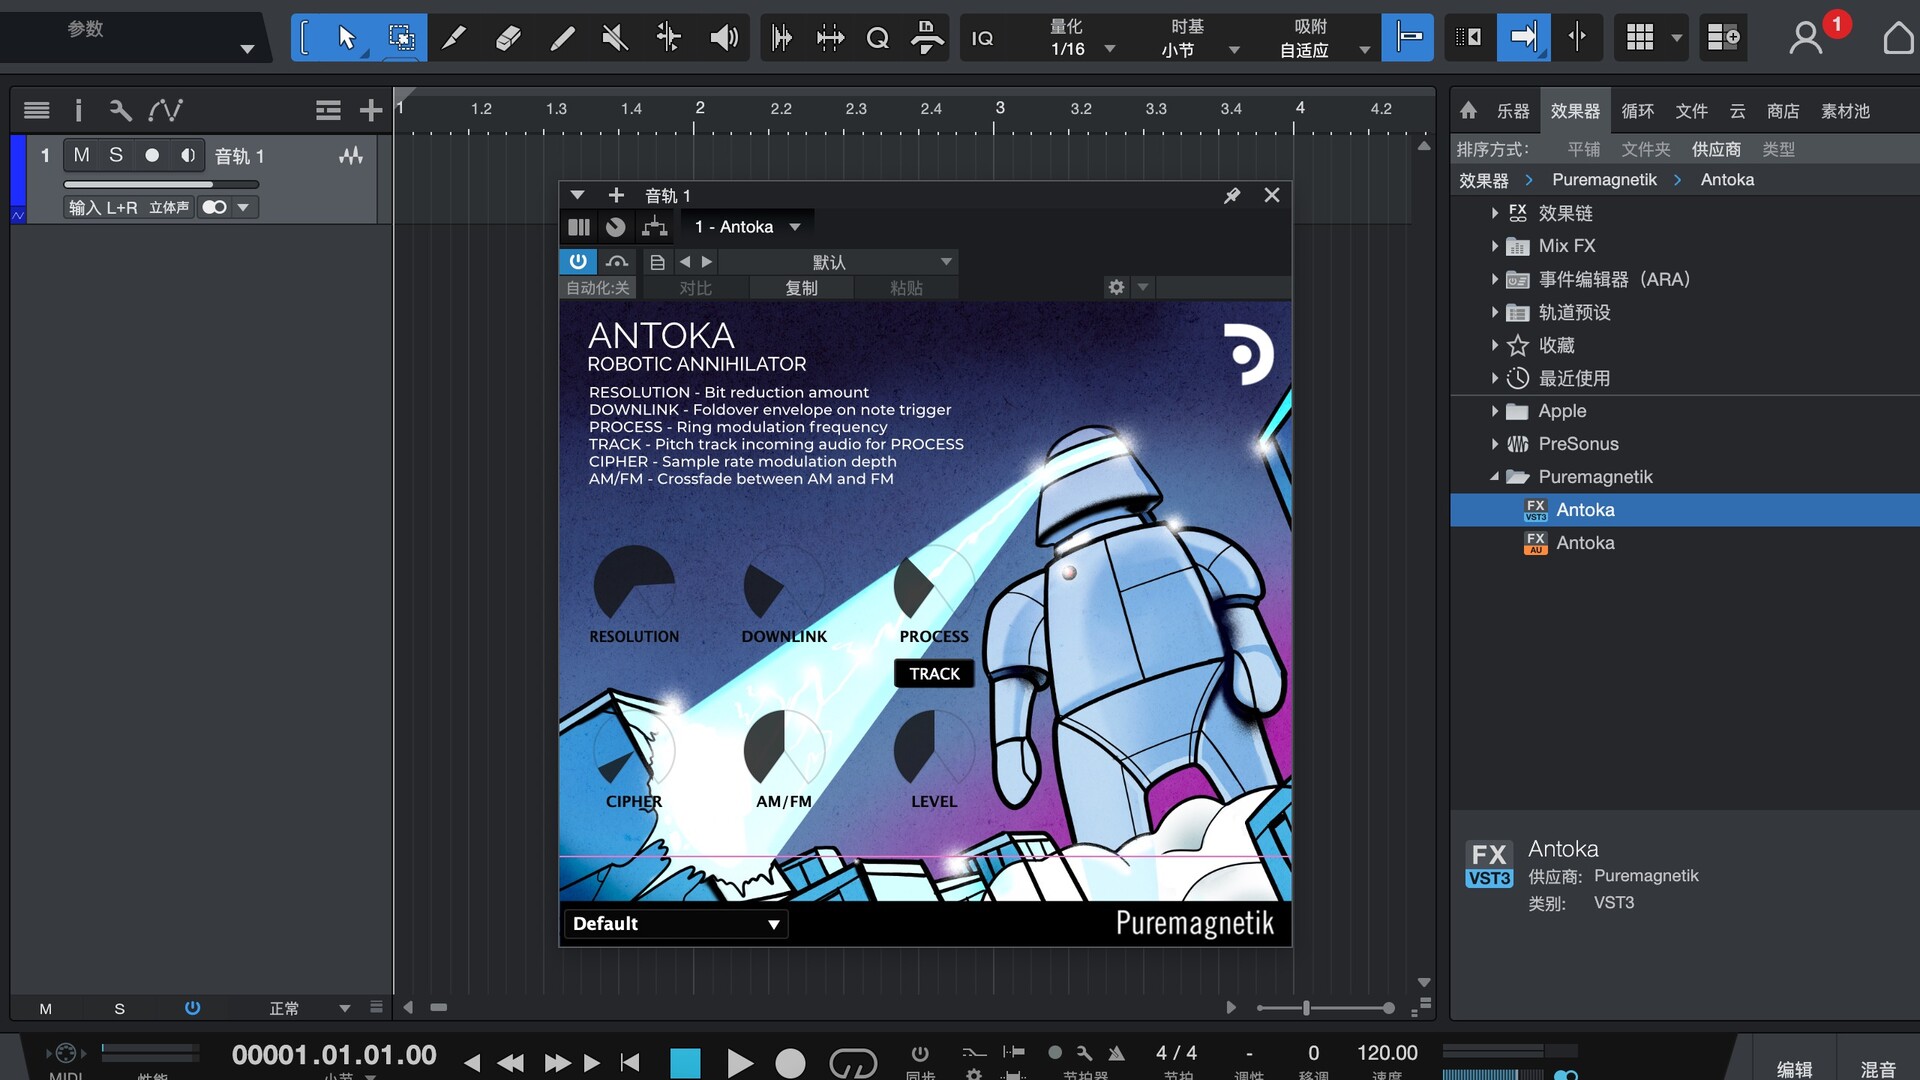Open the 编辑 view button
Screen dimensions: 1920x1080
point(1794,1068)
